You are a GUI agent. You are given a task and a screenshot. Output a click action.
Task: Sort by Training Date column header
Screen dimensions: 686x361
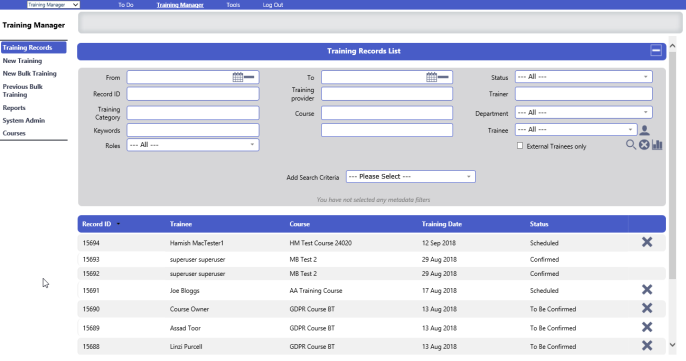441,224
